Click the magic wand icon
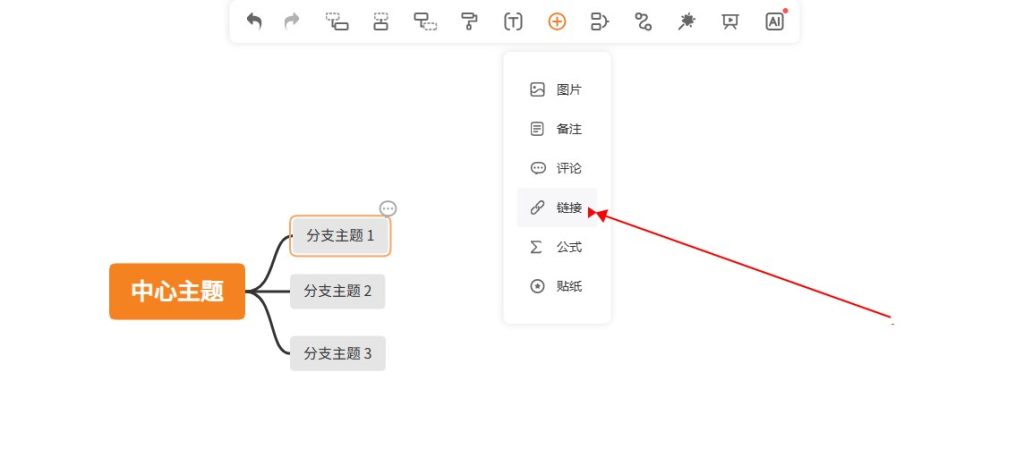Screen dimensions: 1024x474 686,21
